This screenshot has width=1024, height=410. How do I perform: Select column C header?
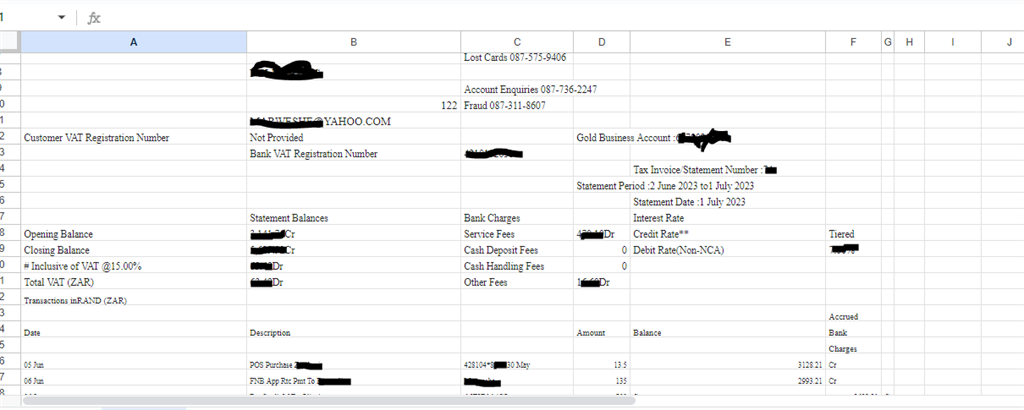point(516,41)
